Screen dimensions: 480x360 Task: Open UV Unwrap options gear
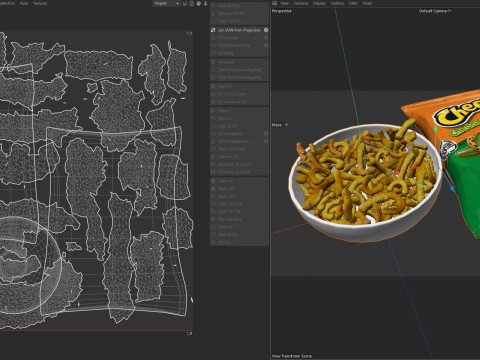click(x=266, y=38)
